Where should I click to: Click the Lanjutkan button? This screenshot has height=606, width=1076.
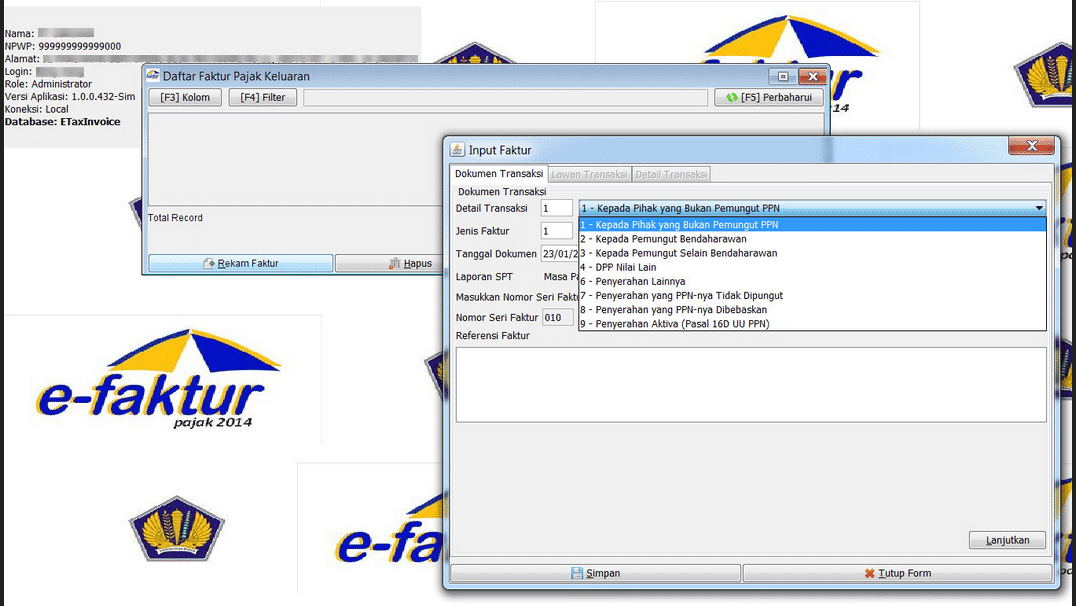(1007, 540)
